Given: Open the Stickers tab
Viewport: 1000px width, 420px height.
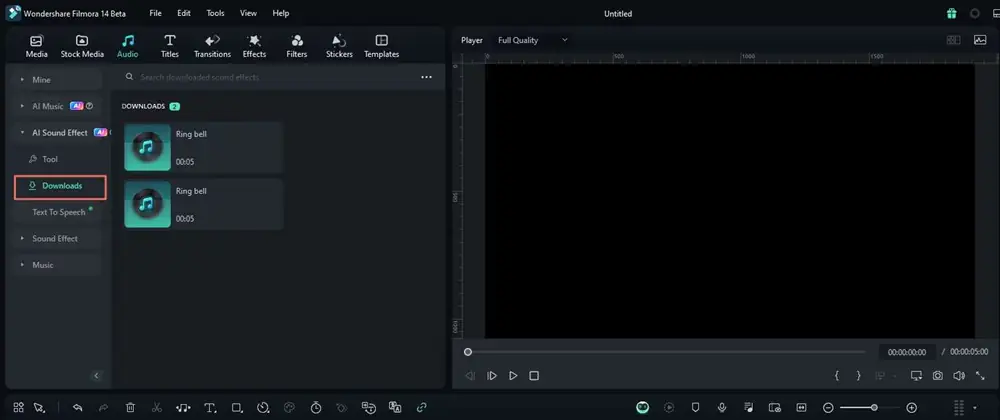Looking at the screenshot, I should [x=339, y=47].
